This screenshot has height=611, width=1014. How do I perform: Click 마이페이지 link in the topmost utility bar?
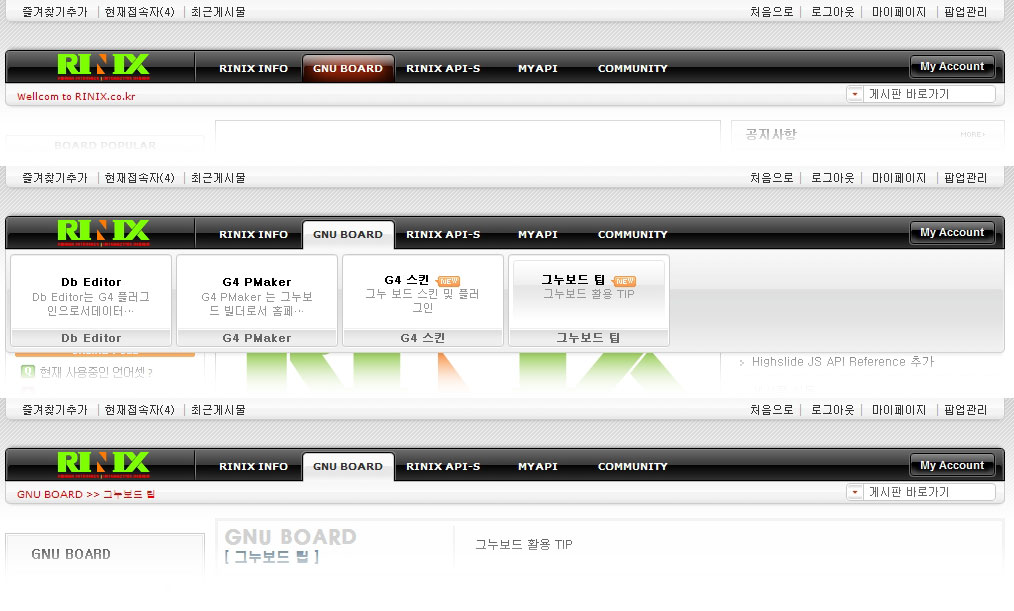click(x=899, y=12)
